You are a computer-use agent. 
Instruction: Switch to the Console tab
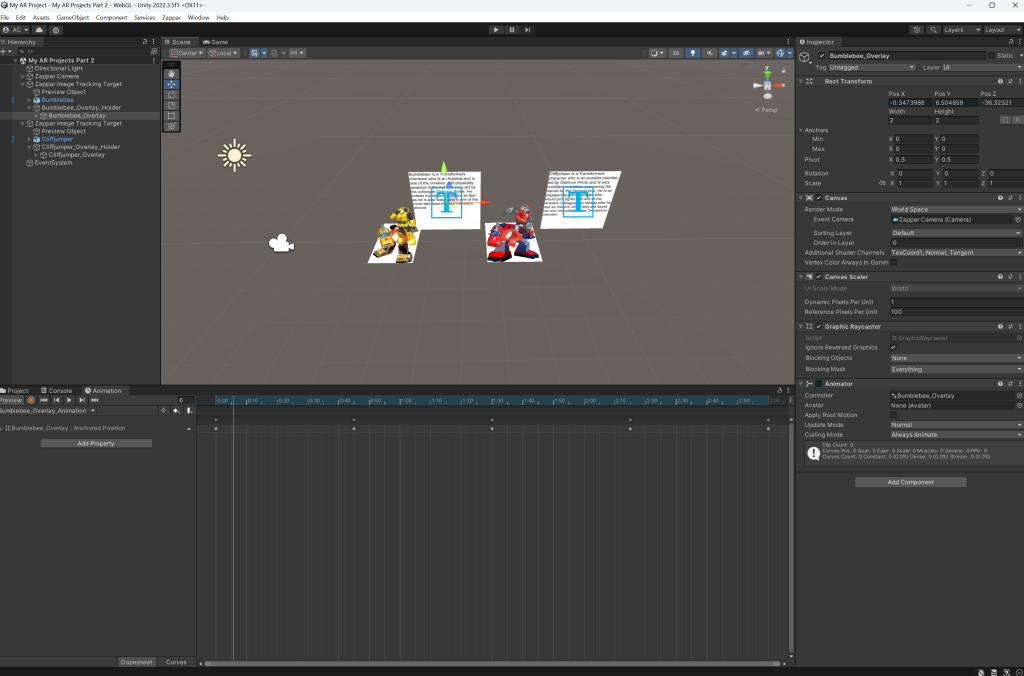(59, 391)
